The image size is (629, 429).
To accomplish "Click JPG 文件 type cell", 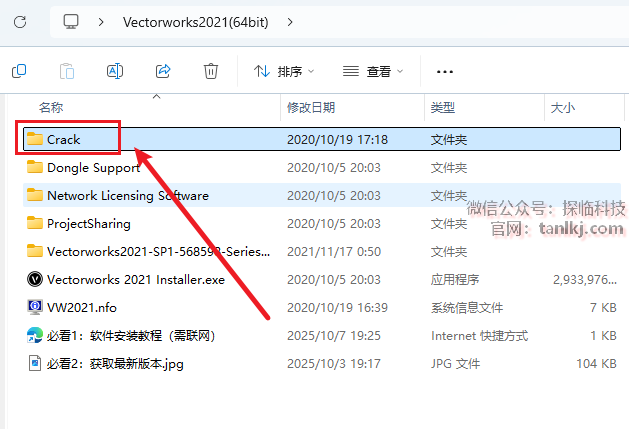I will click(x=455, y=364).
